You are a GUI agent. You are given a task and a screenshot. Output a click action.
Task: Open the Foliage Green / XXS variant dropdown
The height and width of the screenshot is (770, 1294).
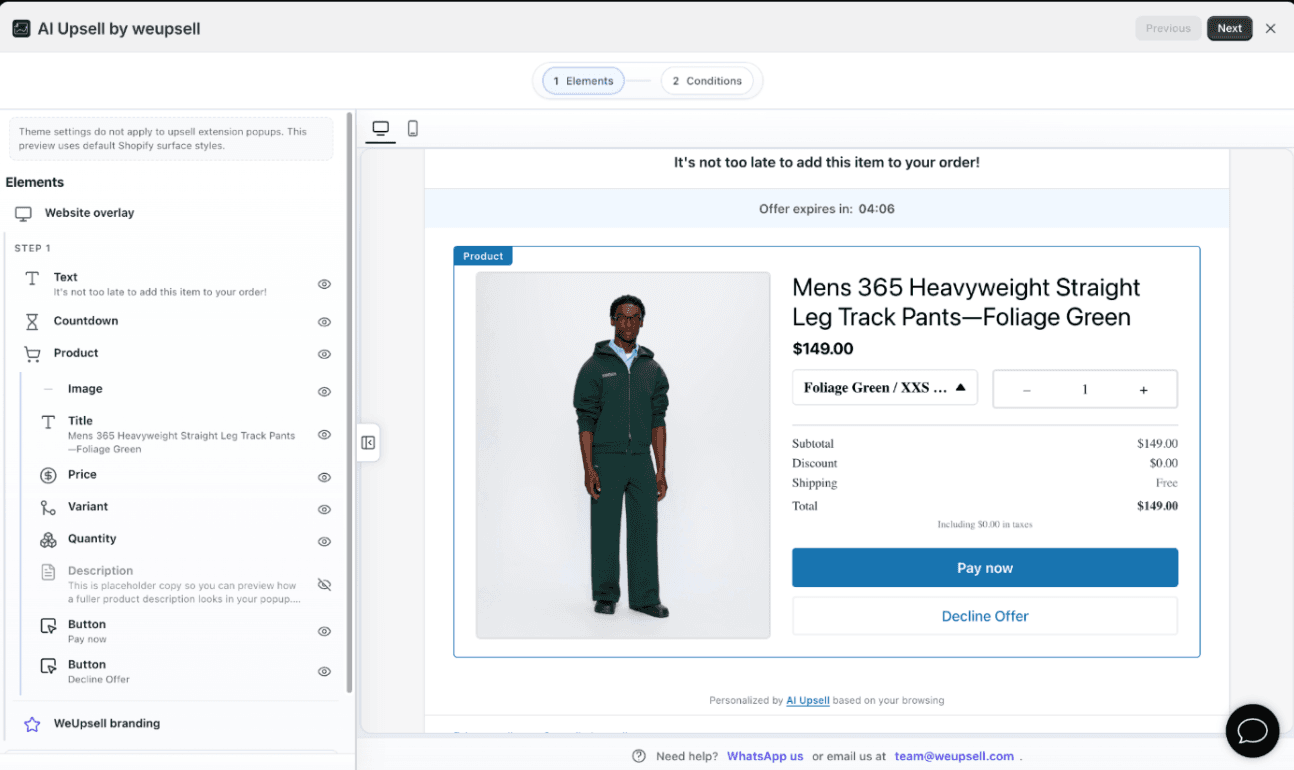[x=884, y=388]
